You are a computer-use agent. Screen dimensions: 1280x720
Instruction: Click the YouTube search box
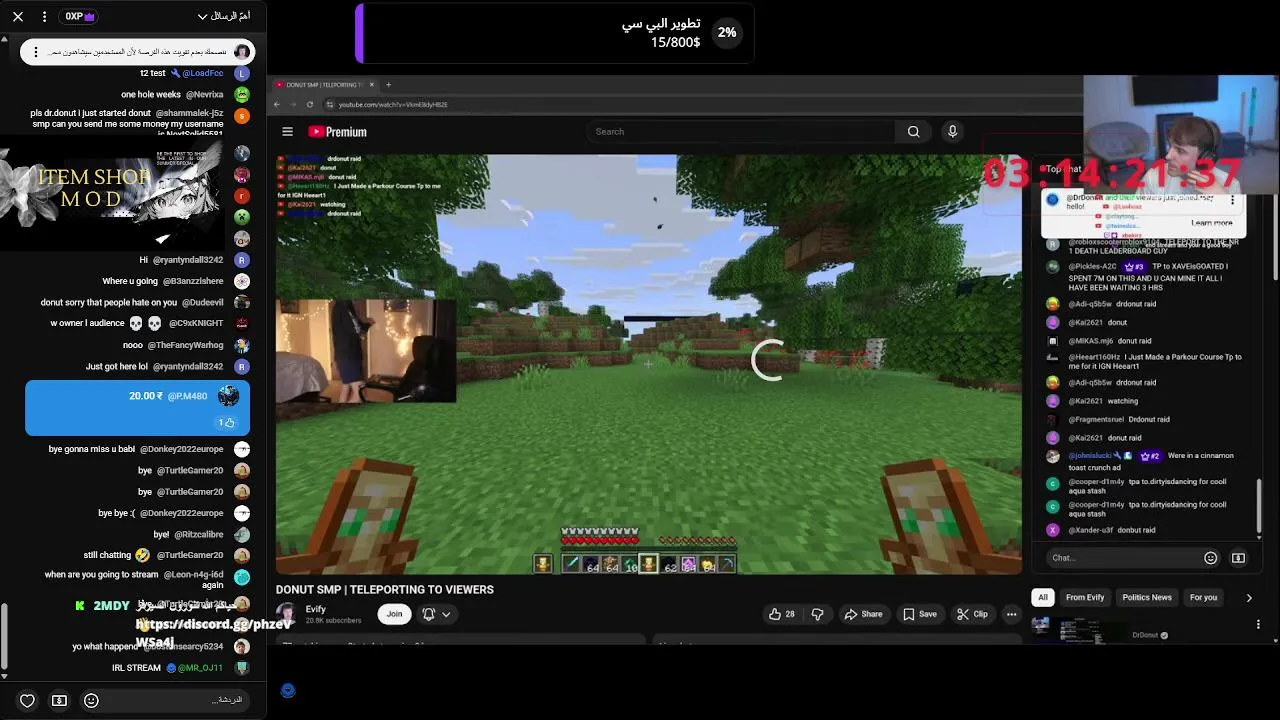pyautogui.click(x=740, y=132)
